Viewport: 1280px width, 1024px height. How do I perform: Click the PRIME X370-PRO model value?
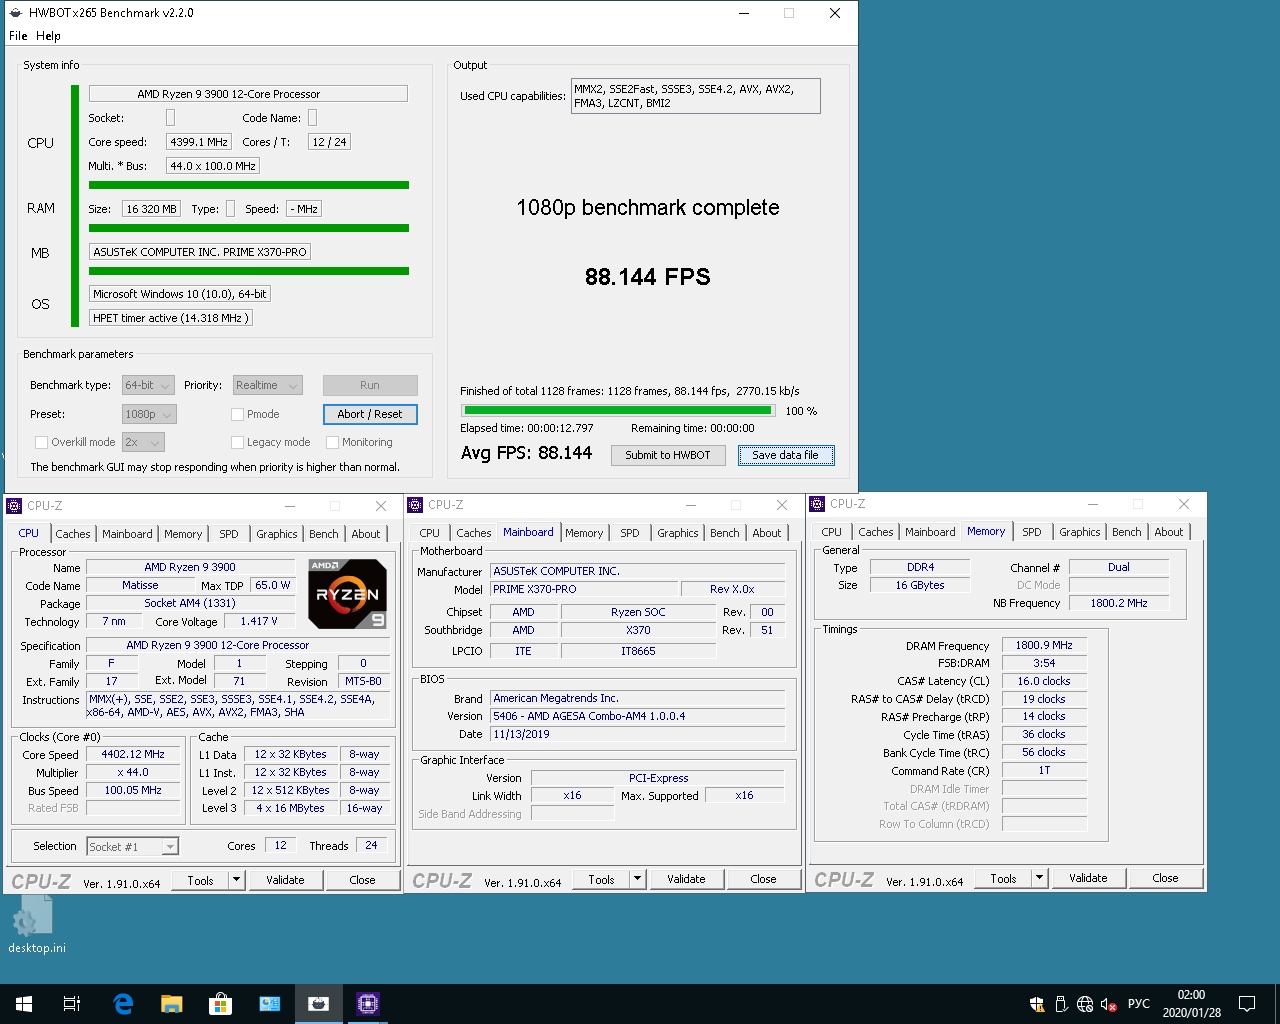click(x=584, y=589)
